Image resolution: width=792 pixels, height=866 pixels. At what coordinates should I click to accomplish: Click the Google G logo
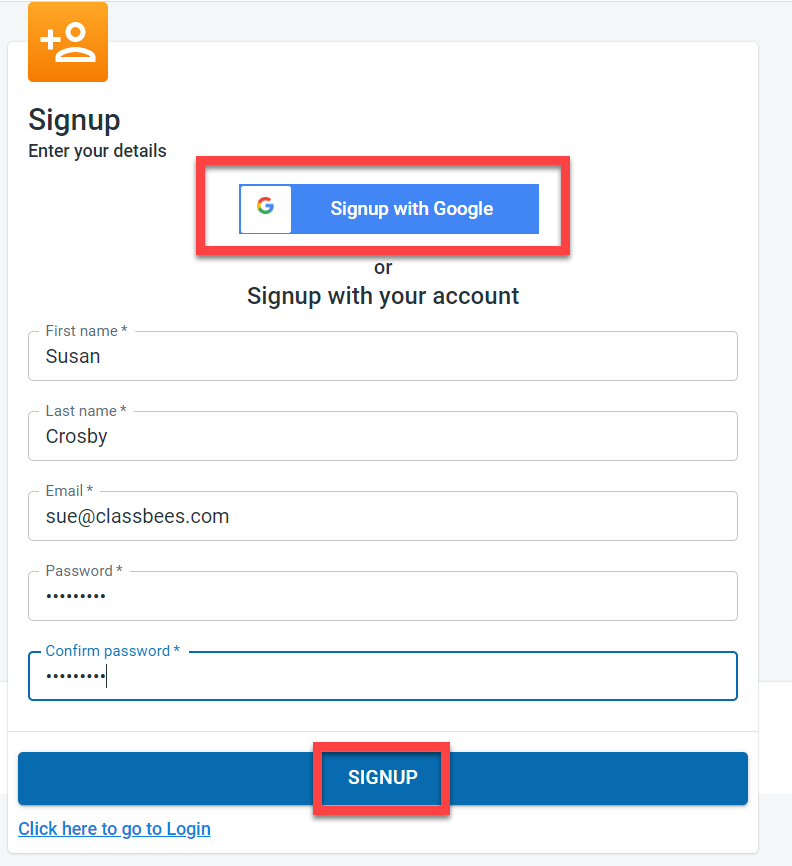pyautogui.click(x=265, y=208)
